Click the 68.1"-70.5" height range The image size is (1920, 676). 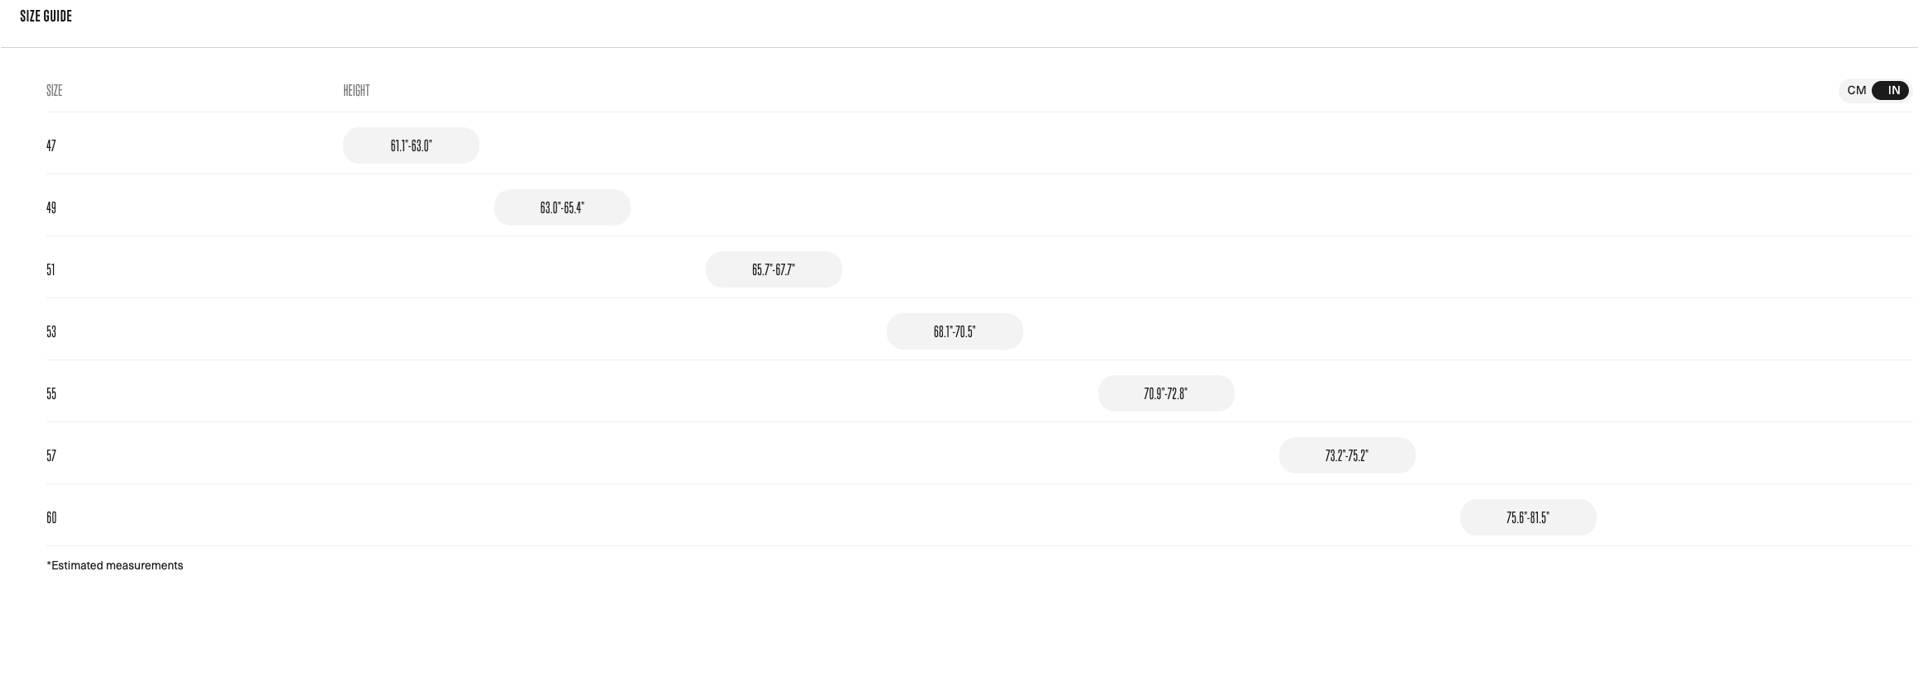pos(954,332)
